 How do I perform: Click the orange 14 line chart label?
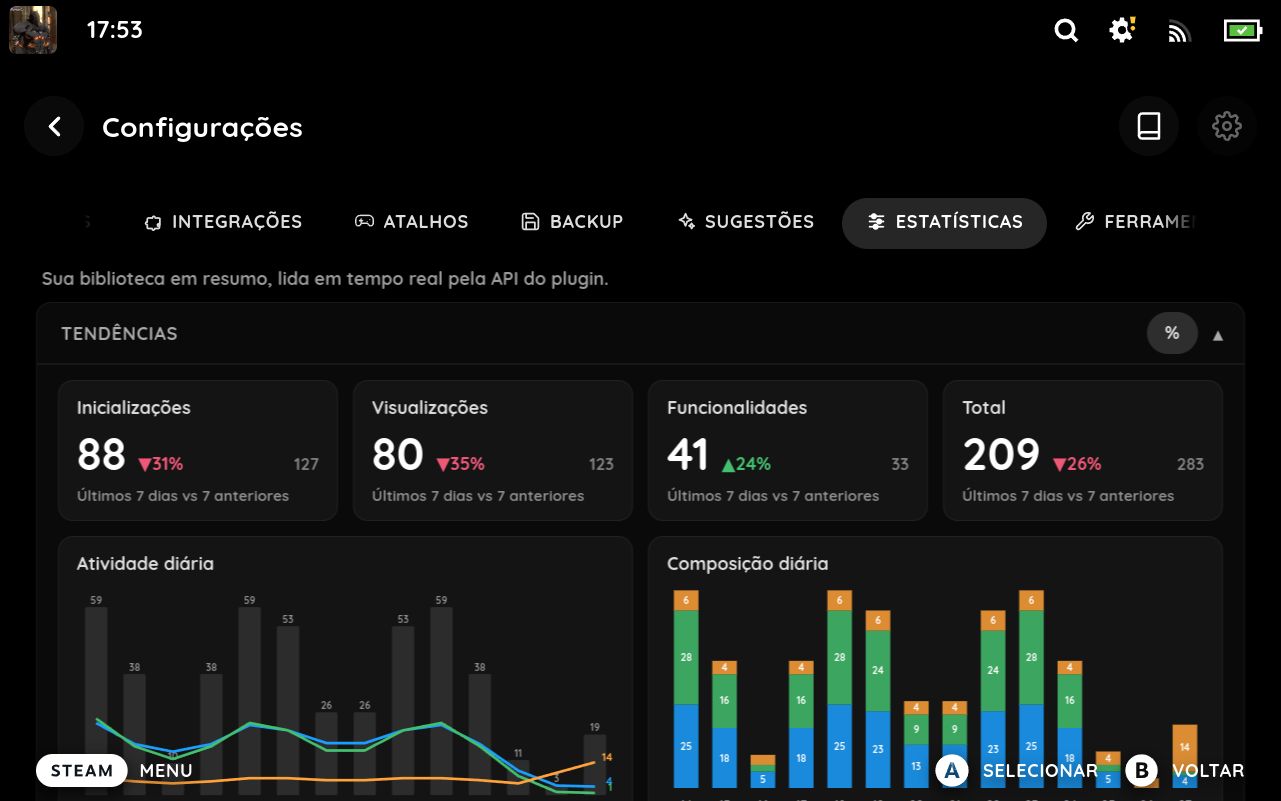607,757
